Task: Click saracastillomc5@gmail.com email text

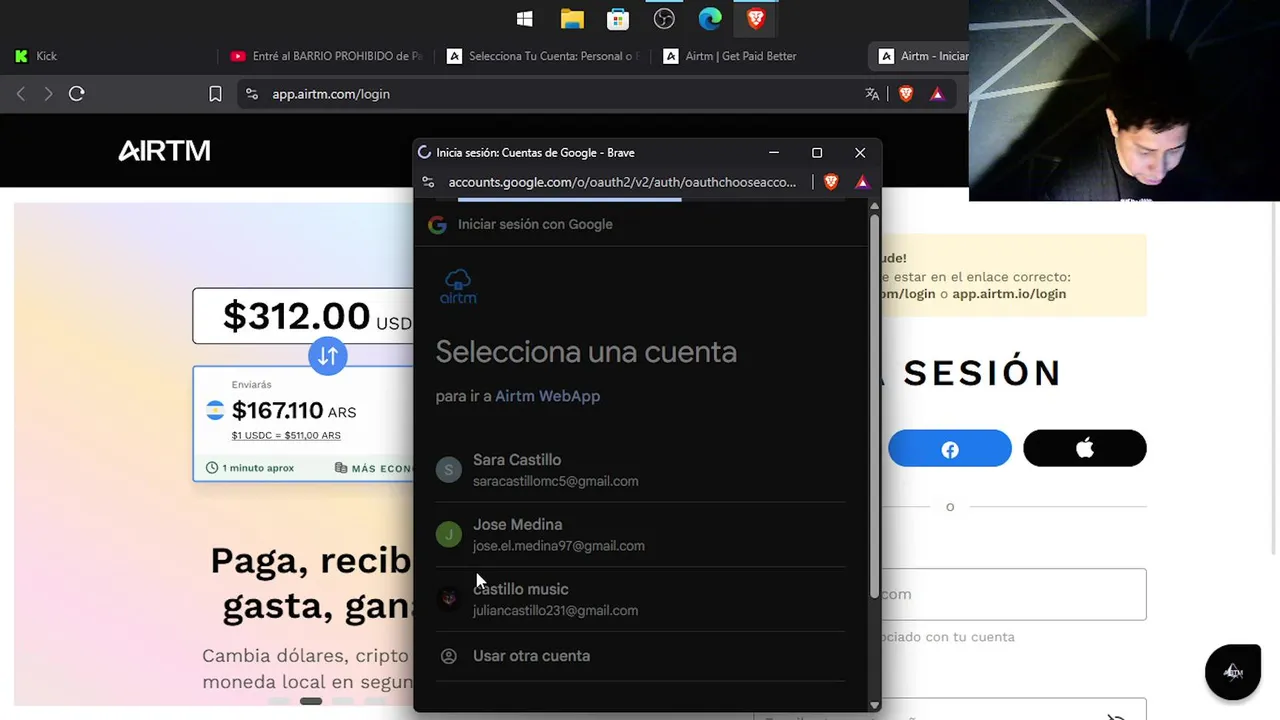Action: tap(555, 481)
